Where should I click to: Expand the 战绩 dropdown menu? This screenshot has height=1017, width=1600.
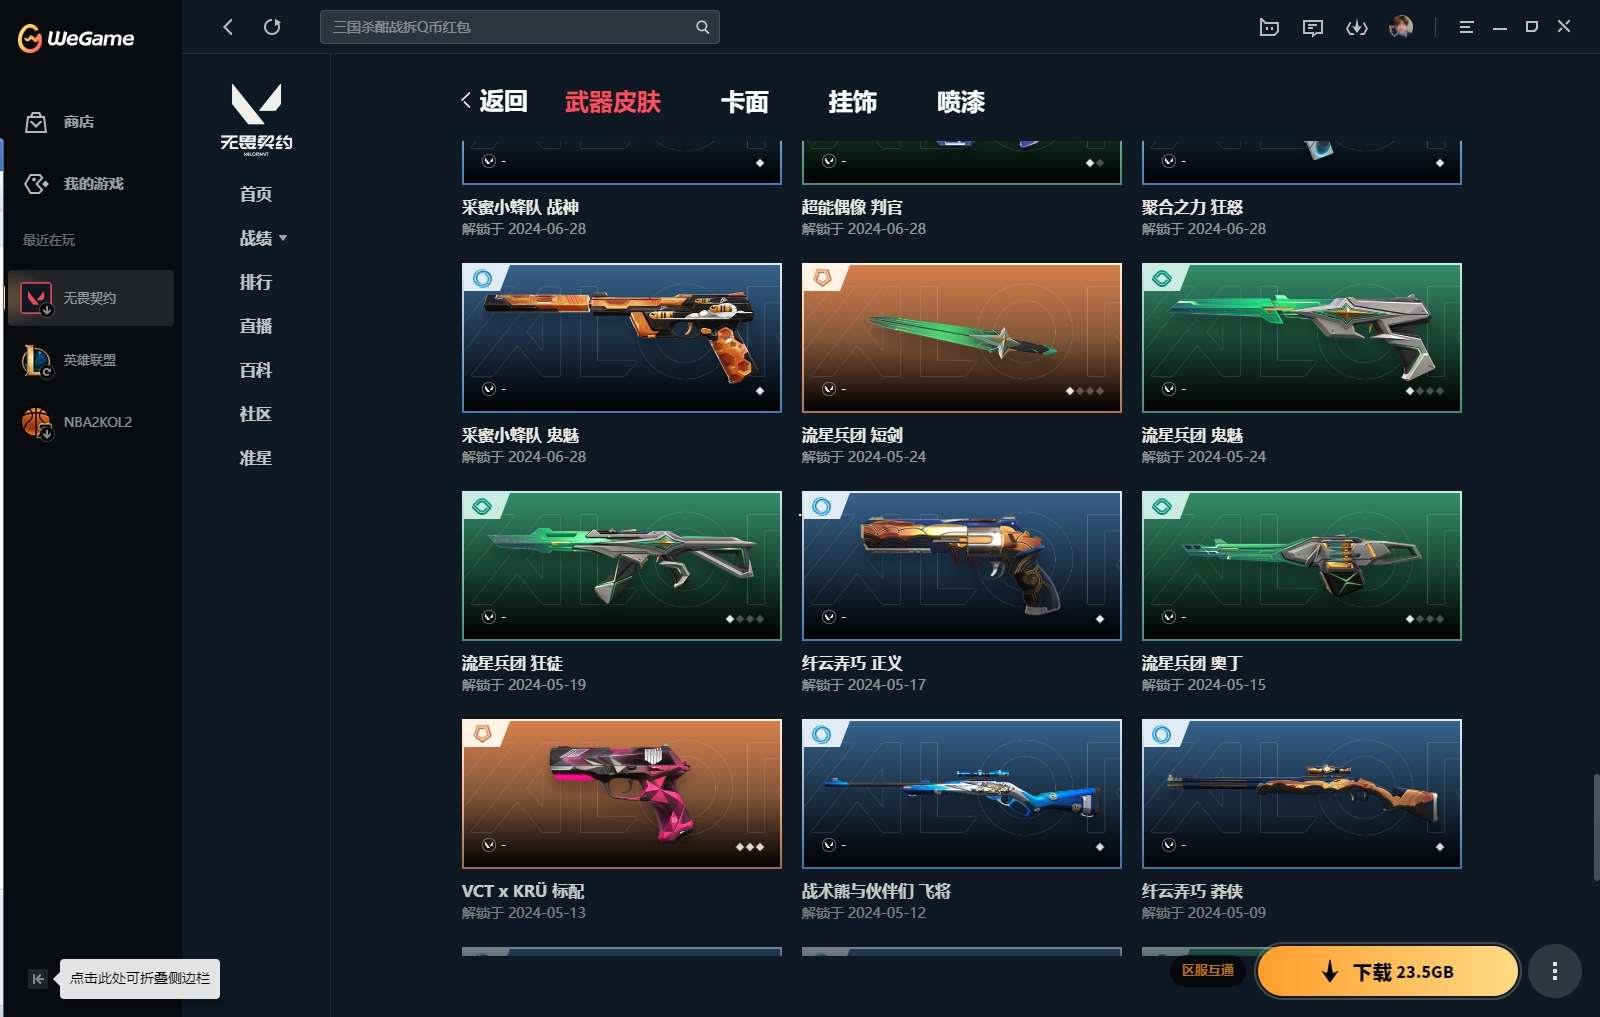pyautogui.click(x=263, y=238)
